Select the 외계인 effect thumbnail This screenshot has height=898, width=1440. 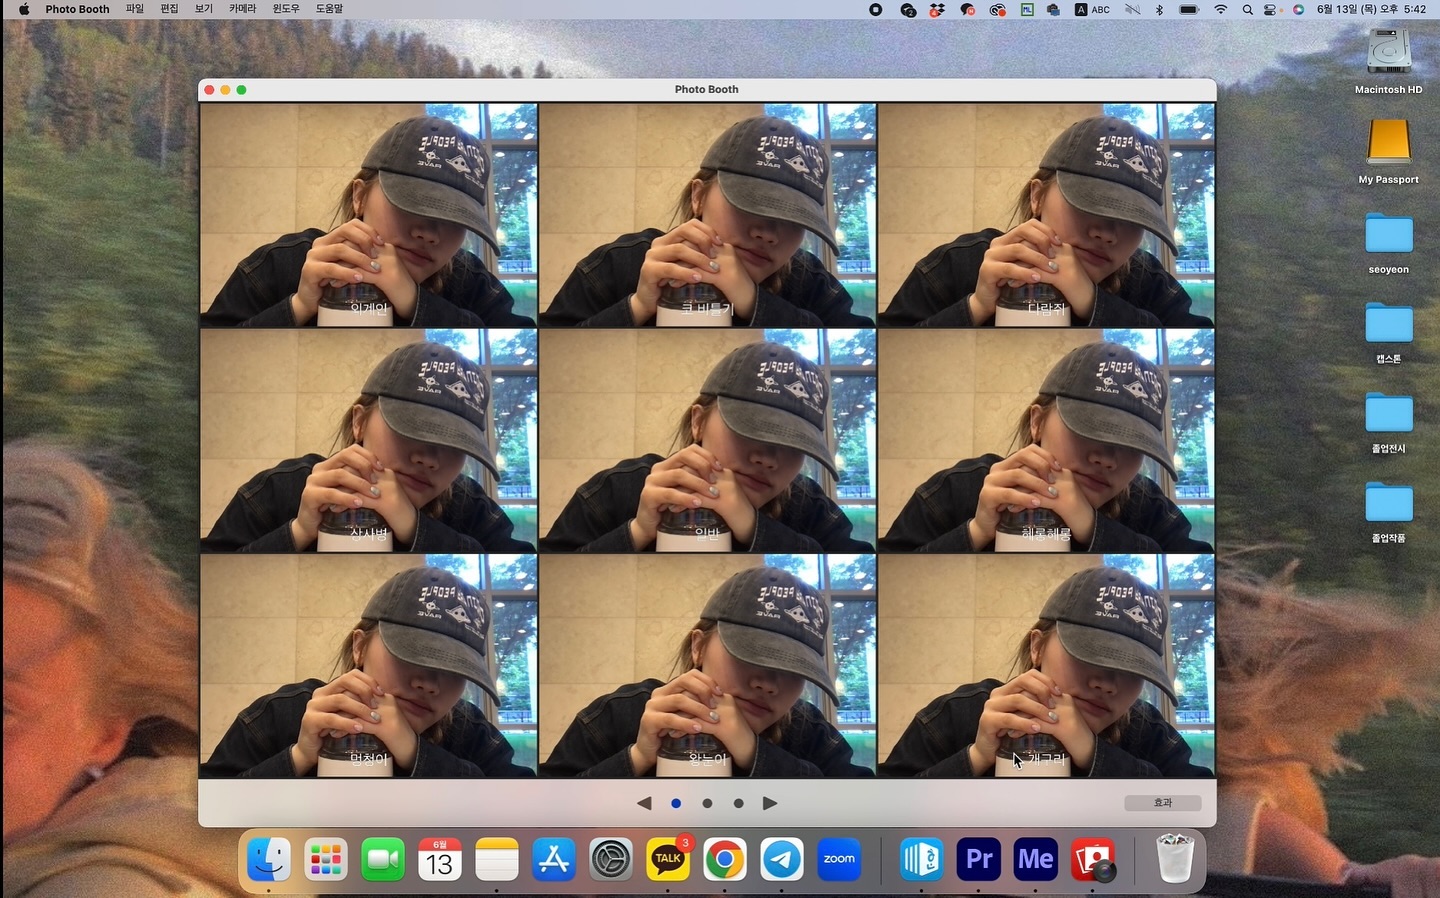(369, 215)
